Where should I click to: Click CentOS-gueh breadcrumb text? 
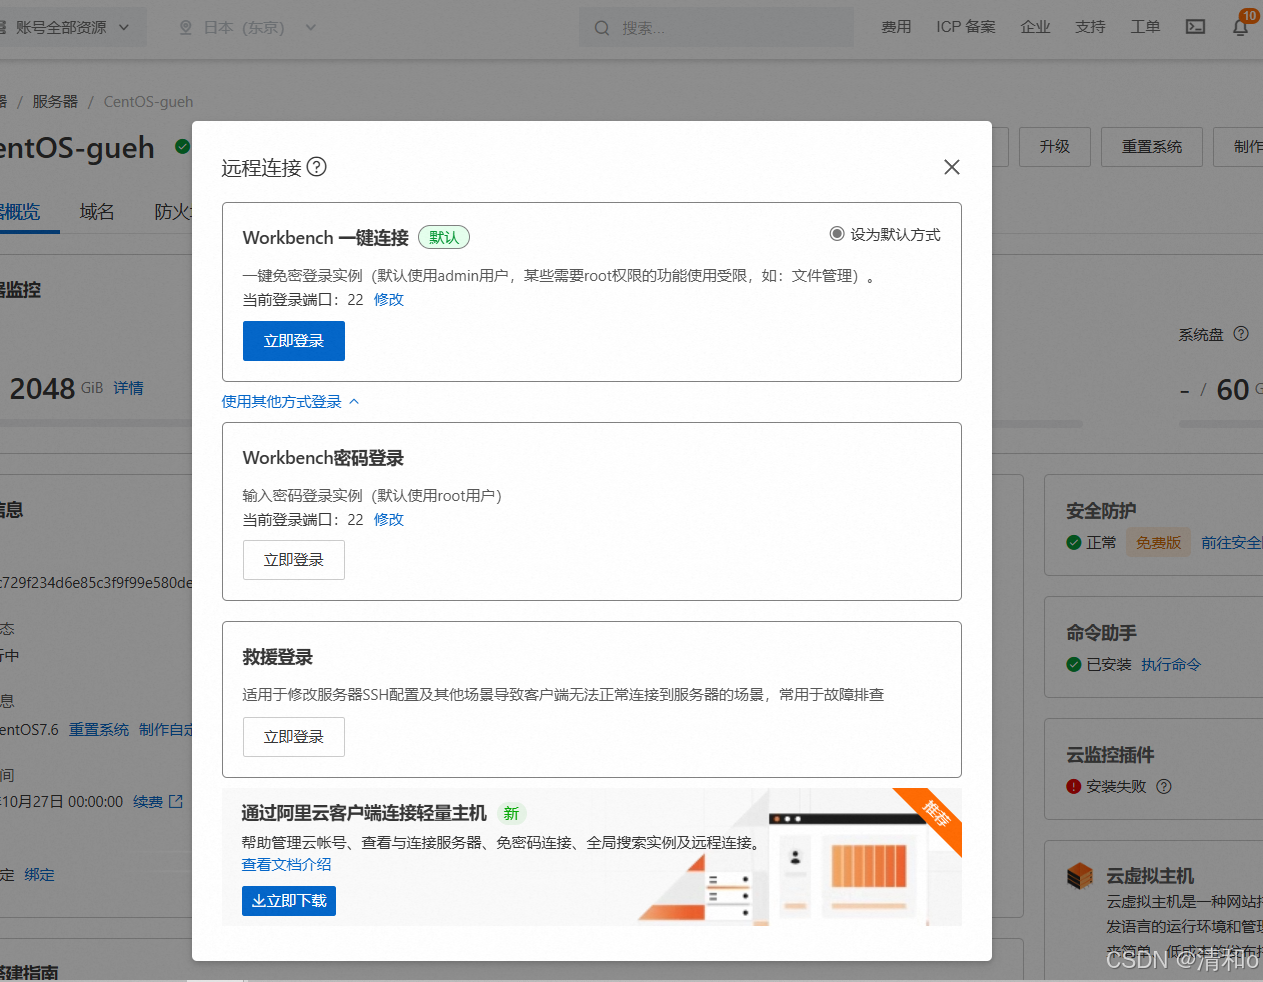click(x=148, y=102)
